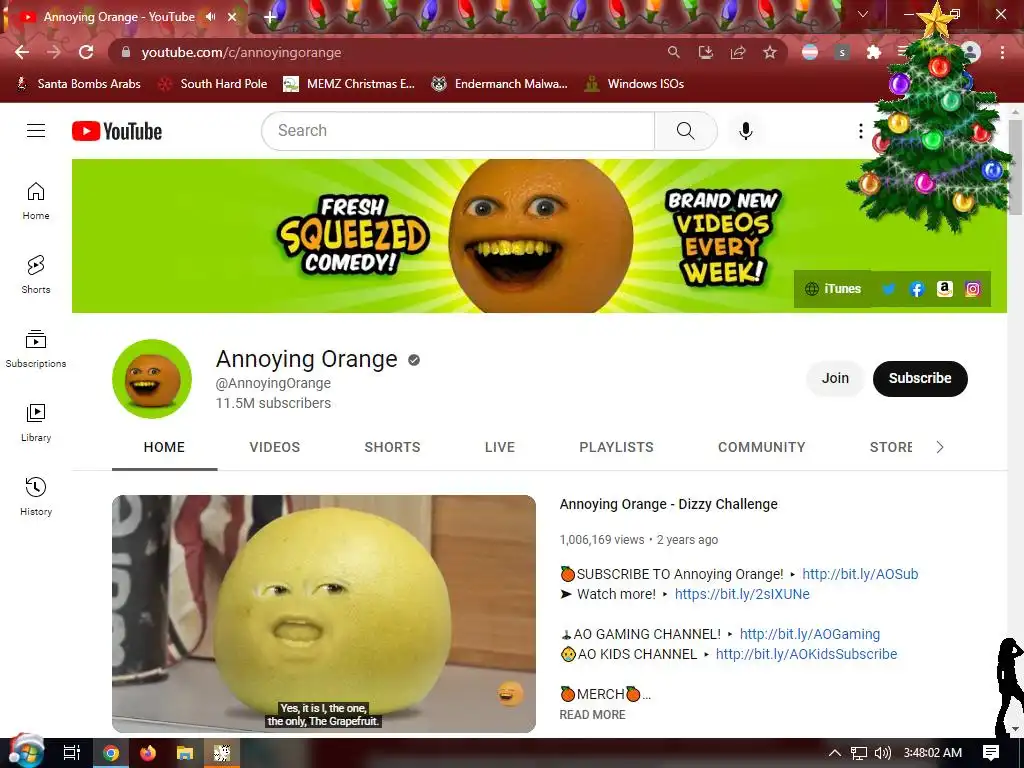
Task: Go to Home in the sidebar
Action: pyautogui.click(x=36, y=200)
